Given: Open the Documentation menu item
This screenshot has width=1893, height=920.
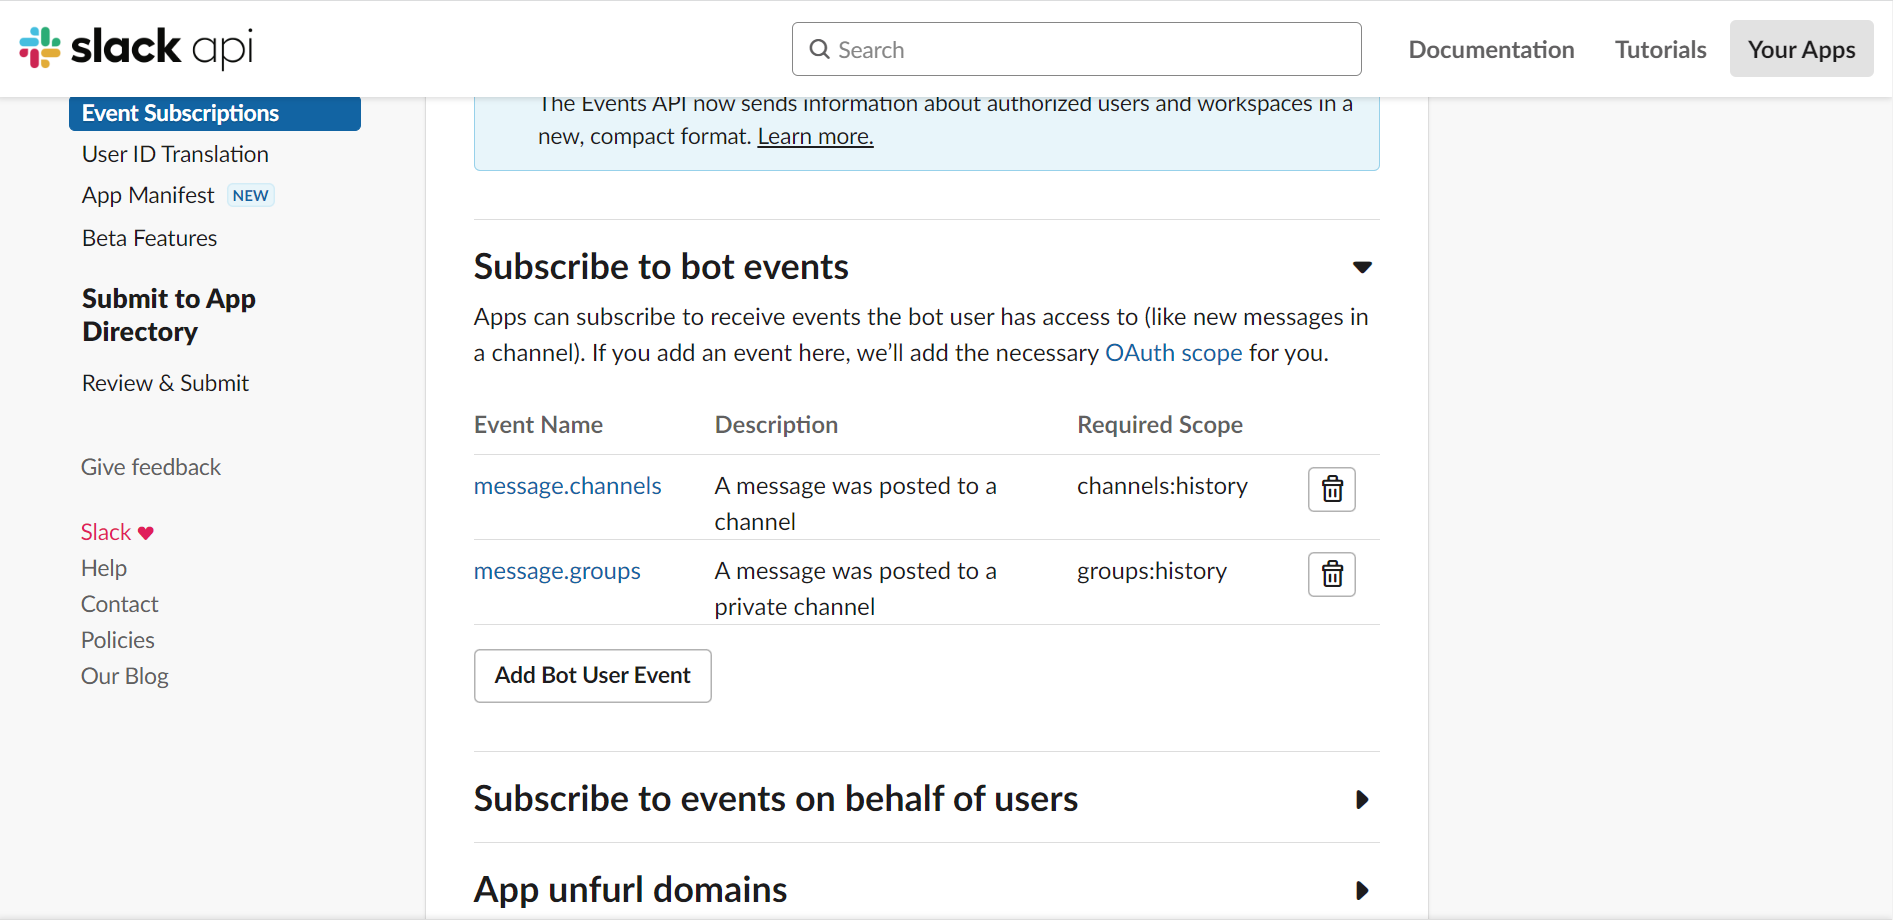Looking at the screenshot, I should [x=1490, y=50].
